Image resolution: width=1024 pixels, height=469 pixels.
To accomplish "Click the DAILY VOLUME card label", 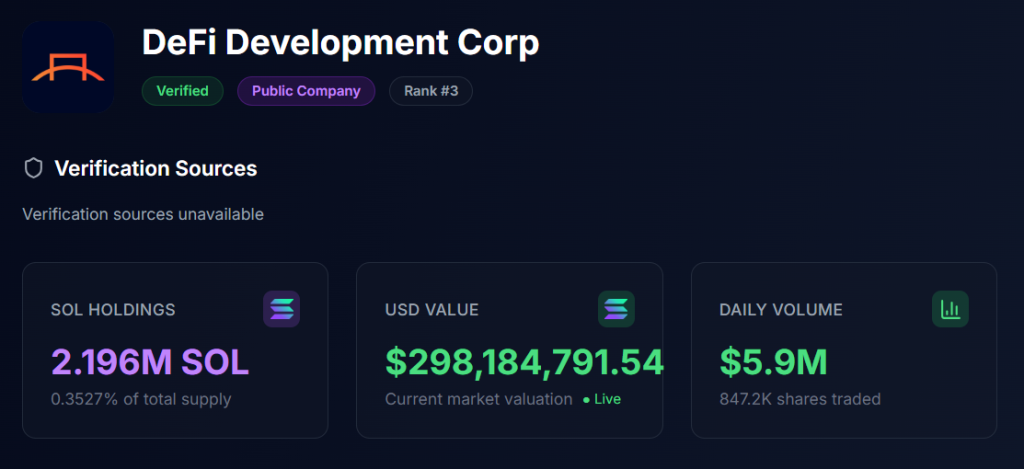I will click(x=781, y=310).
